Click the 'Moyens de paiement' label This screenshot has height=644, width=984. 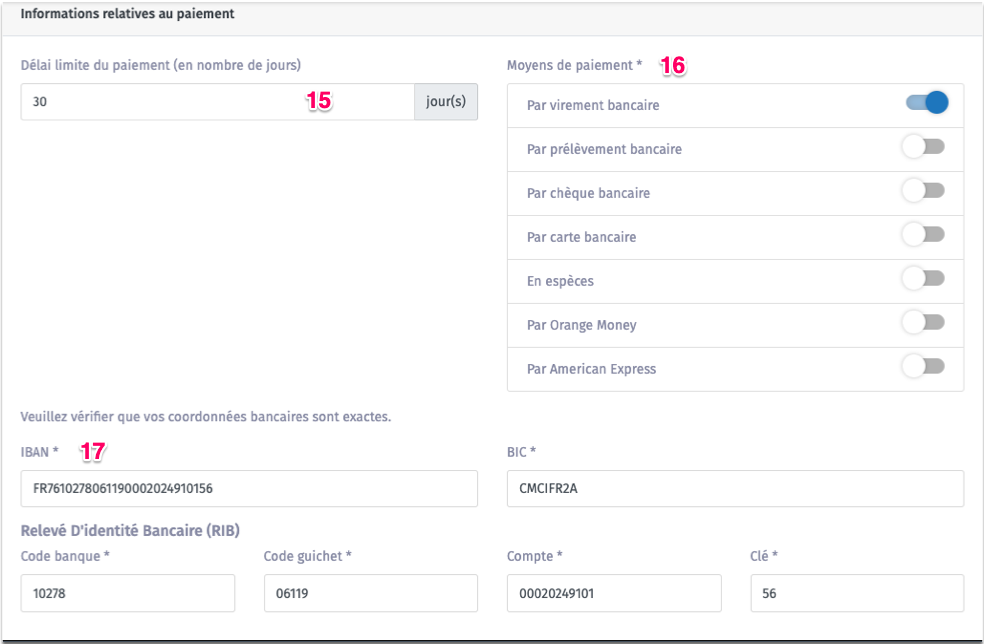574,66
